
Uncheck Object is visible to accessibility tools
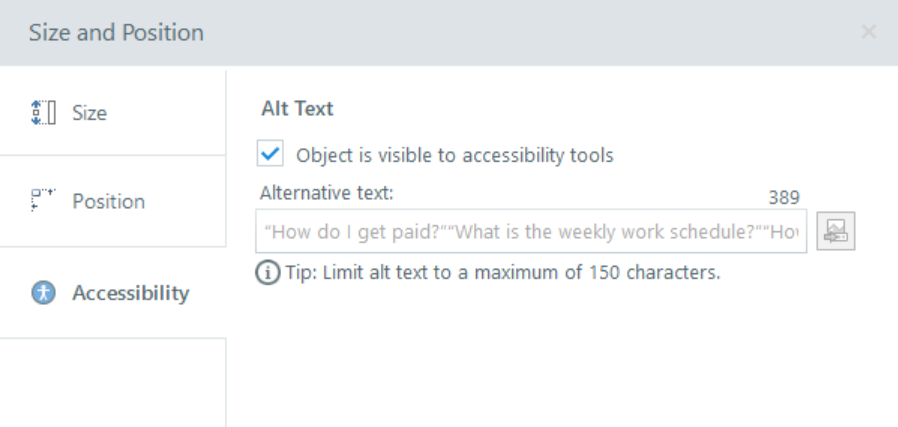[269, 155]
